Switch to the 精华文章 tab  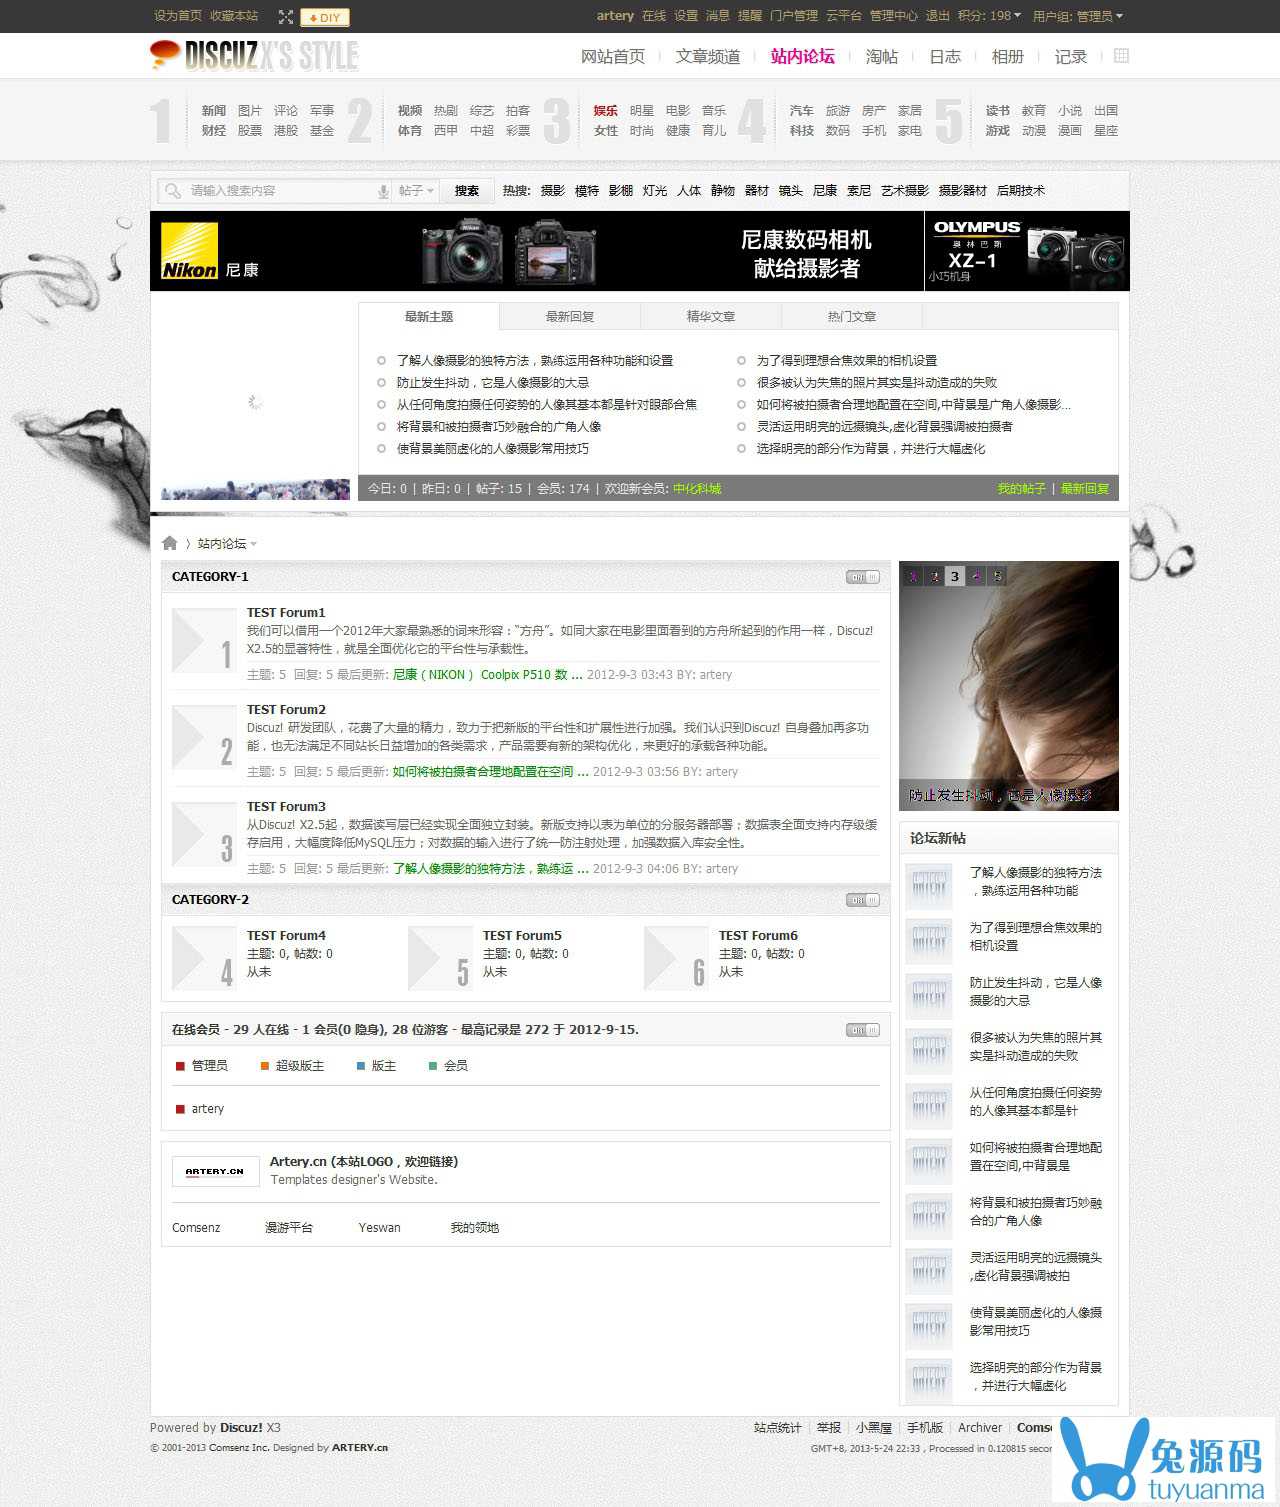coord(711,317)
